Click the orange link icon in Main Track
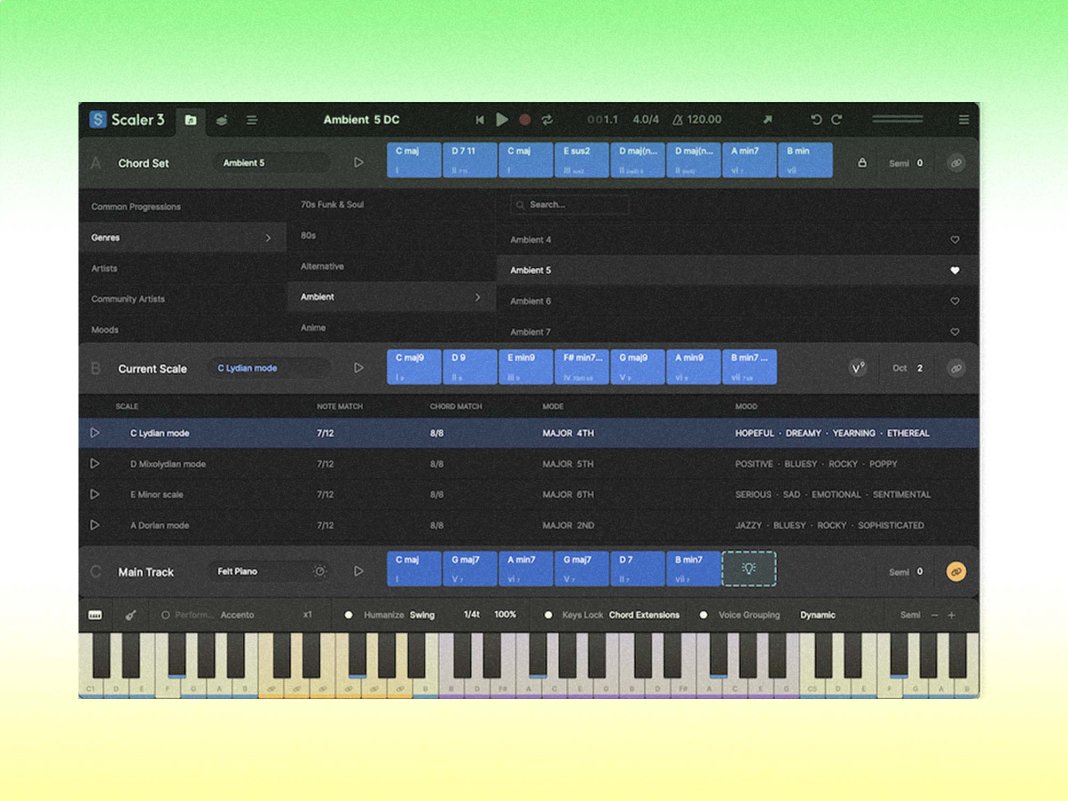Screen dimensions: 1068x801 point(956,571)
